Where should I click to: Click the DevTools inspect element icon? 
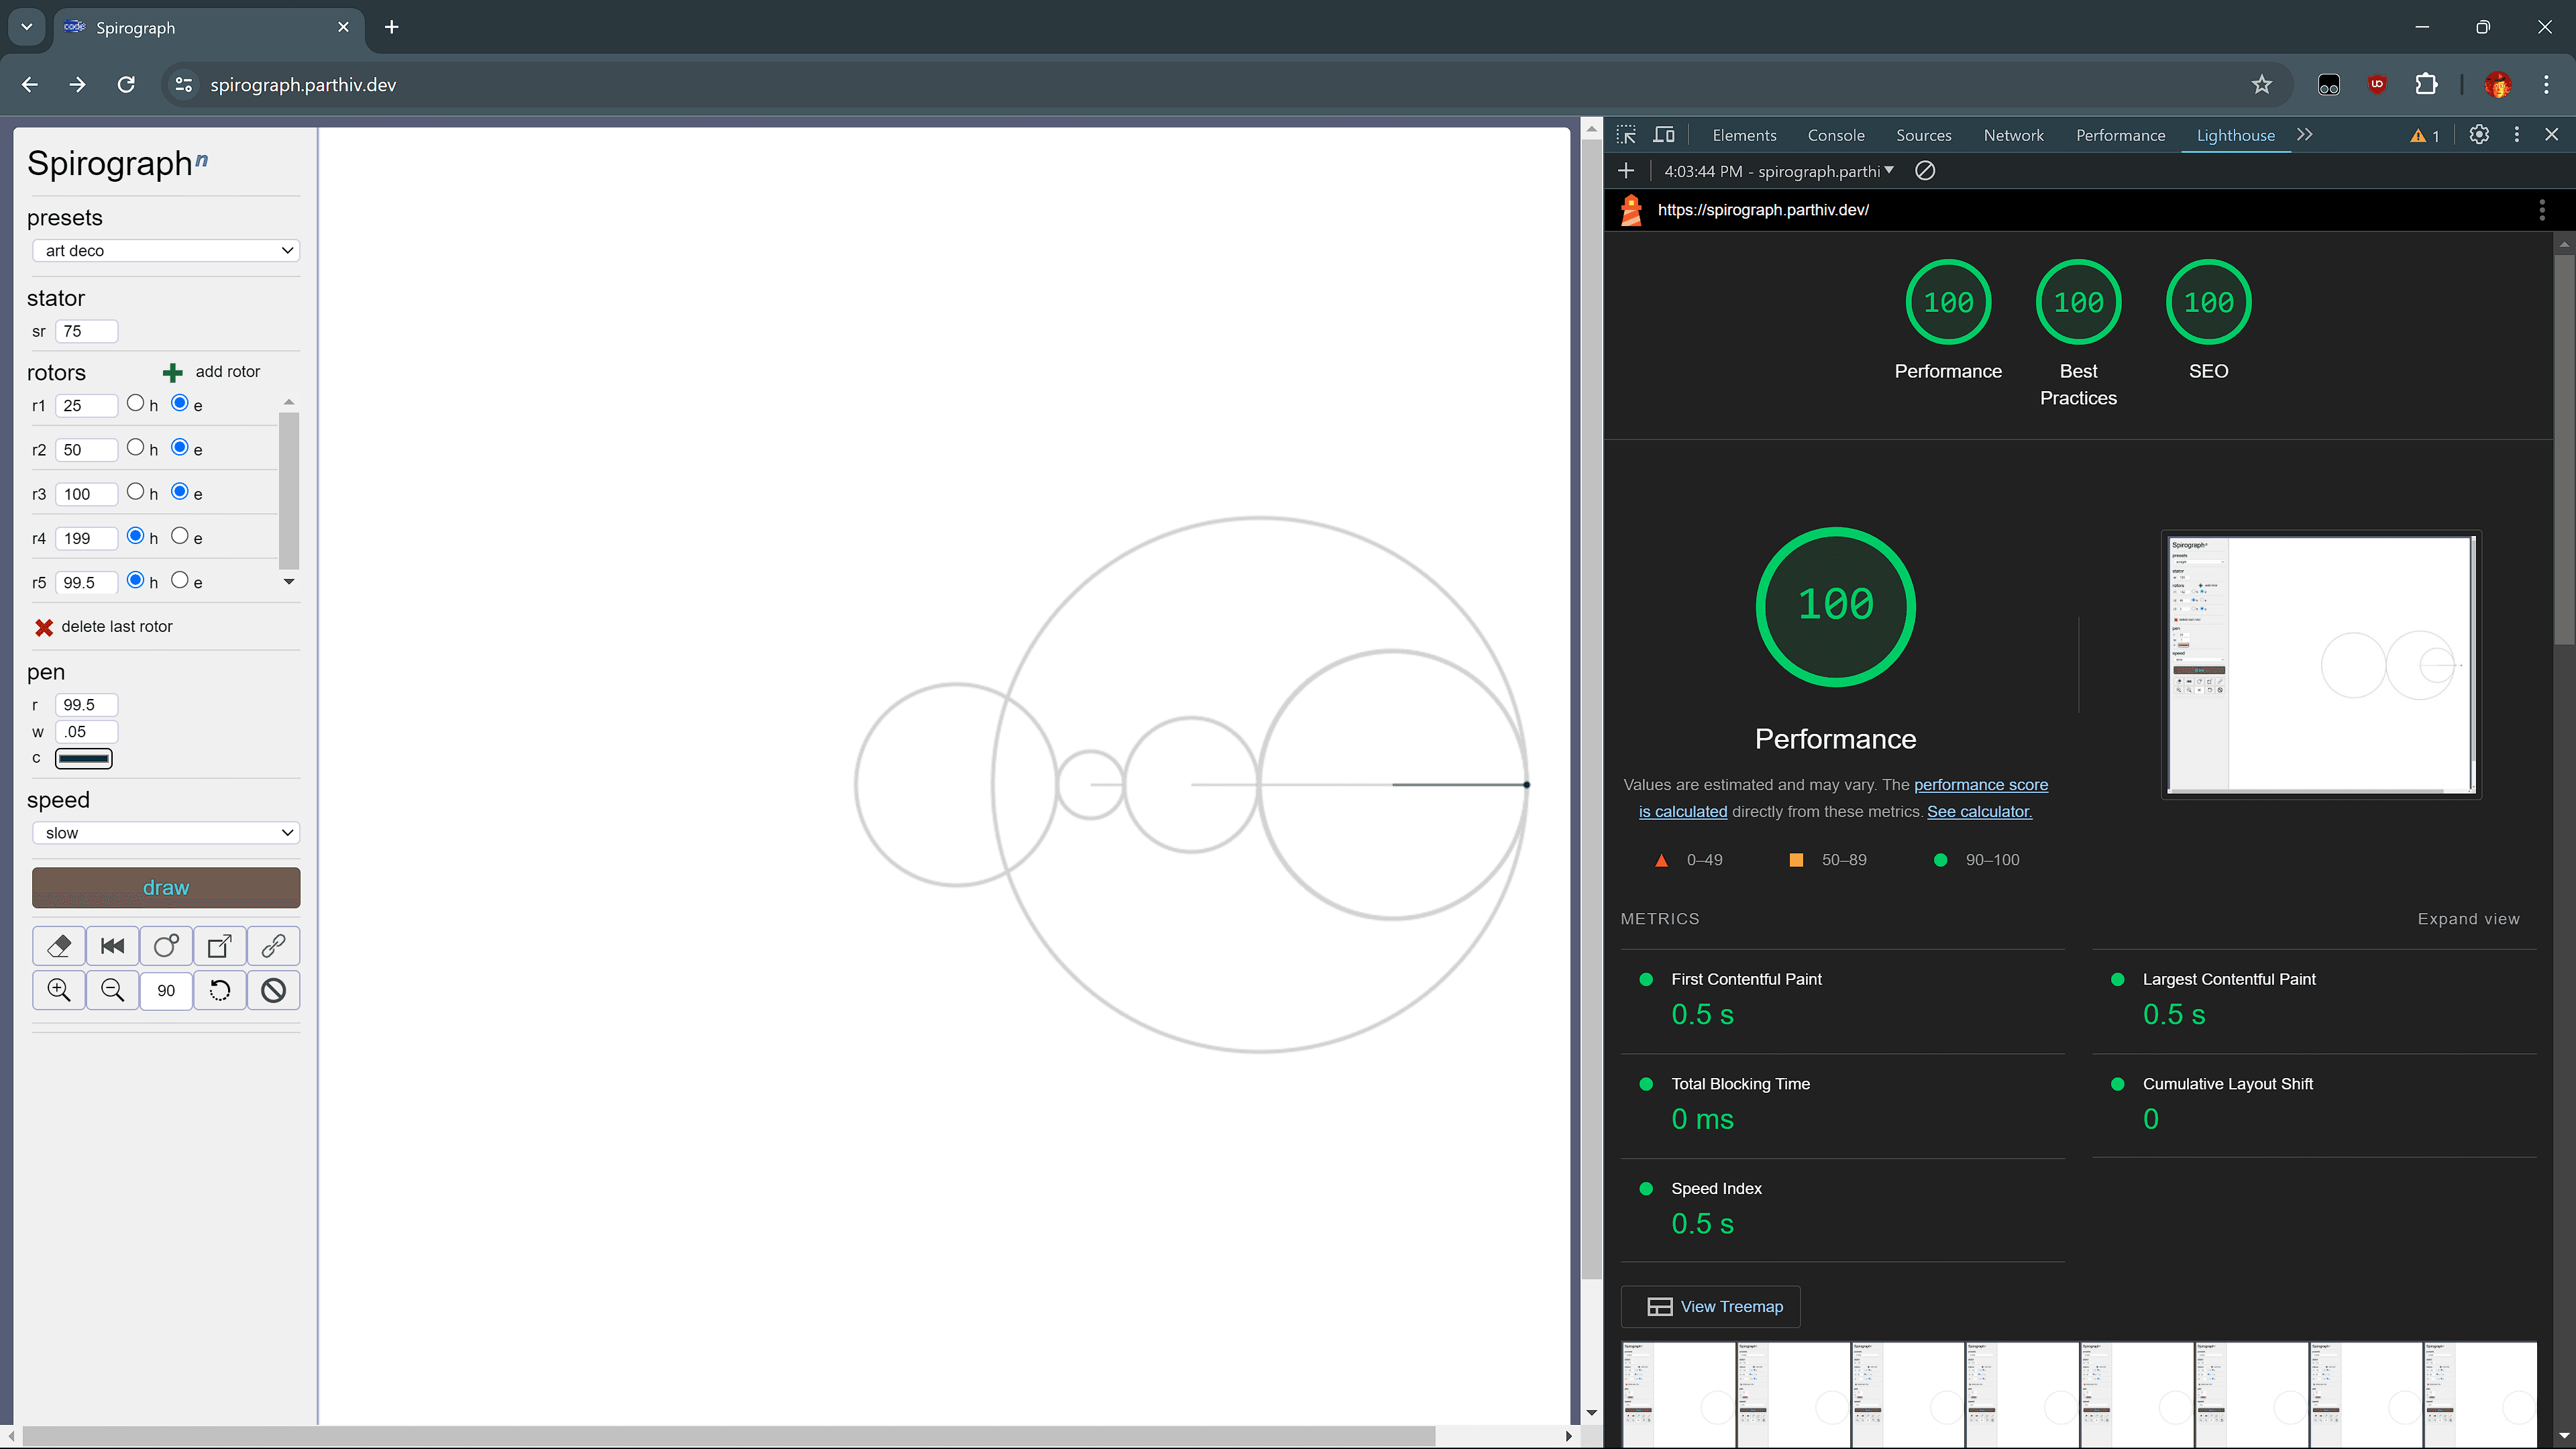point(1626,135)
